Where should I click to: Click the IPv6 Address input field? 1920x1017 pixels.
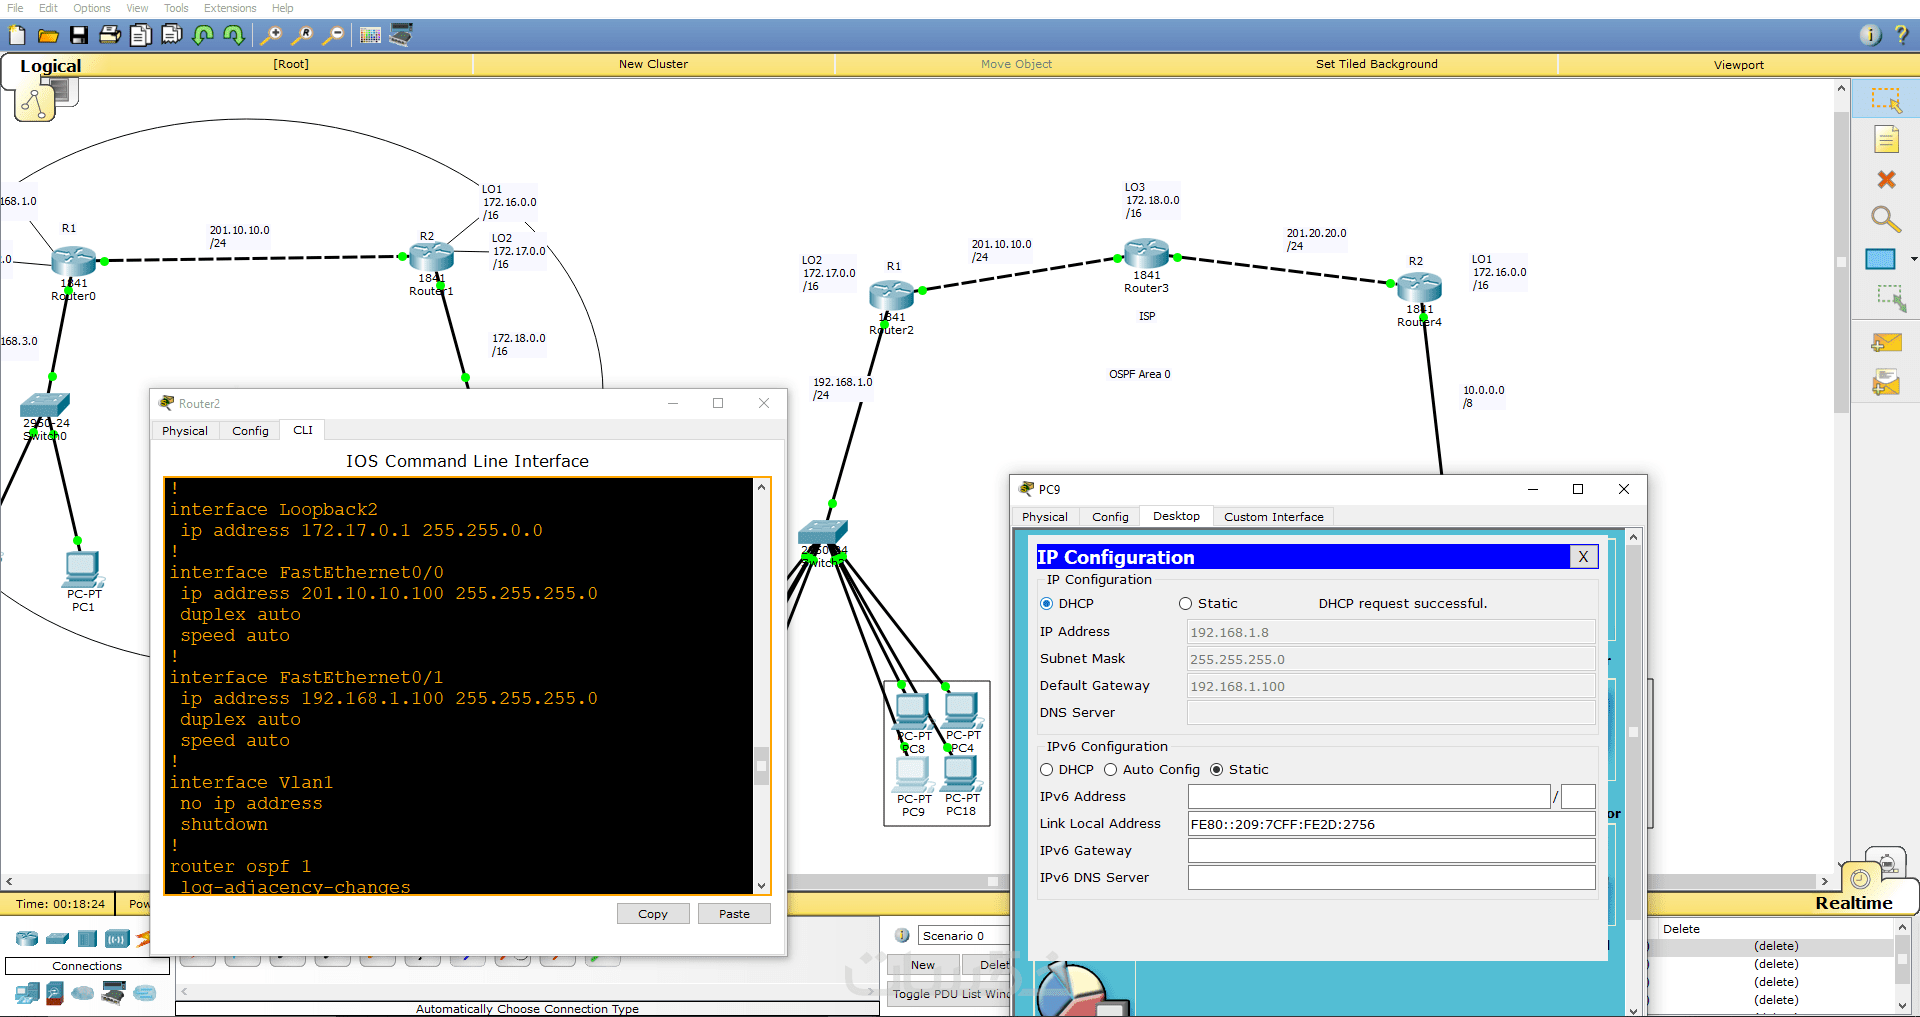pos(1369,797)
